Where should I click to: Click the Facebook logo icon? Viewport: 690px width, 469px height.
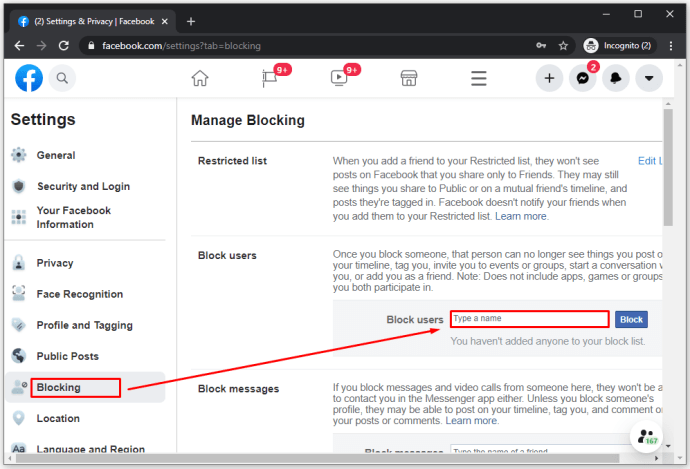click(x=29, y=78)
